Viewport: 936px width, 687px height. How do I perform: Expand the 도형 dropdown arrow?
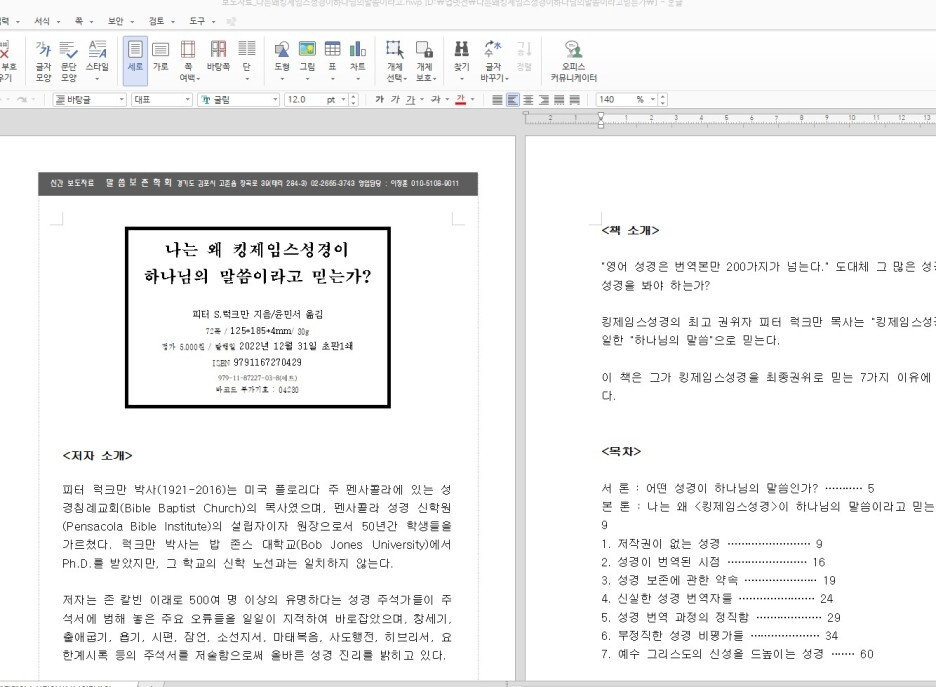[282, 79]
